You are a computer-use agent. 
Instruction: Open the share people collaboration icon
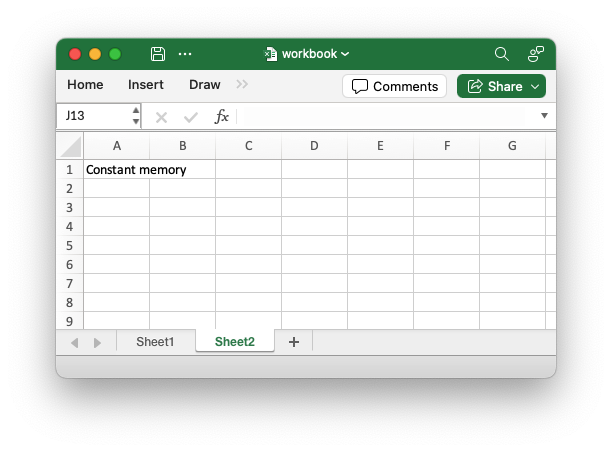coord(536,54)
